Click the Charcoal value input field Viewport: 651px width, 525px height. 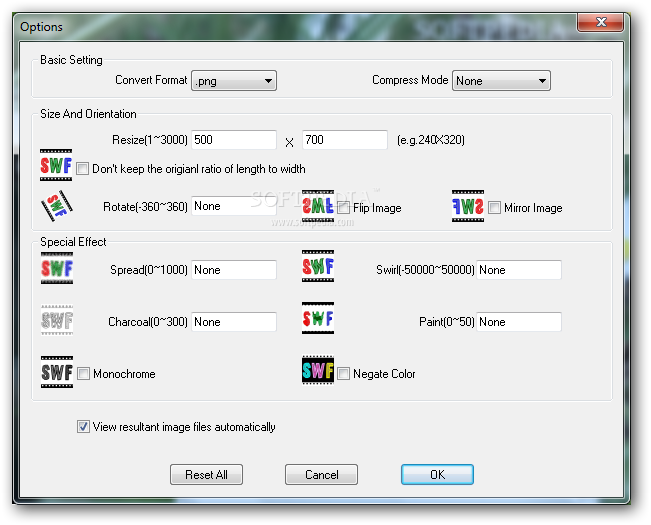tap(234, 322)
